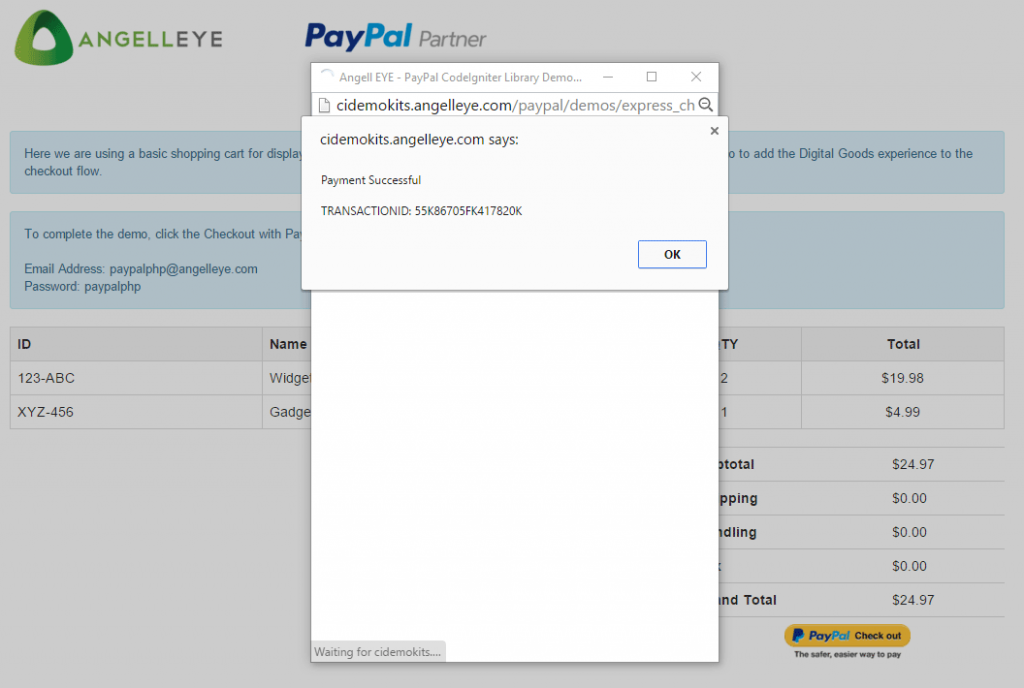This screenshot has height=688, width=1024.
Task: Click the popup window's title bar icon
Action: 326,76
